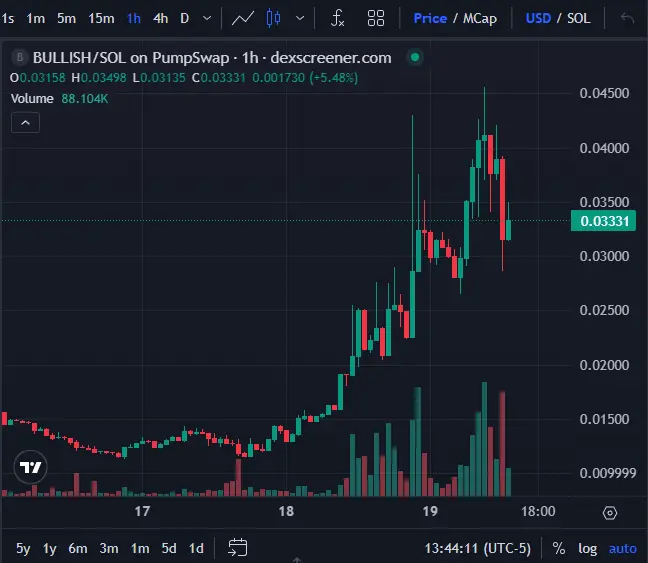Open the go-to-date calendar icon
This screenshot has height=563, width=648.
point(238,547)
